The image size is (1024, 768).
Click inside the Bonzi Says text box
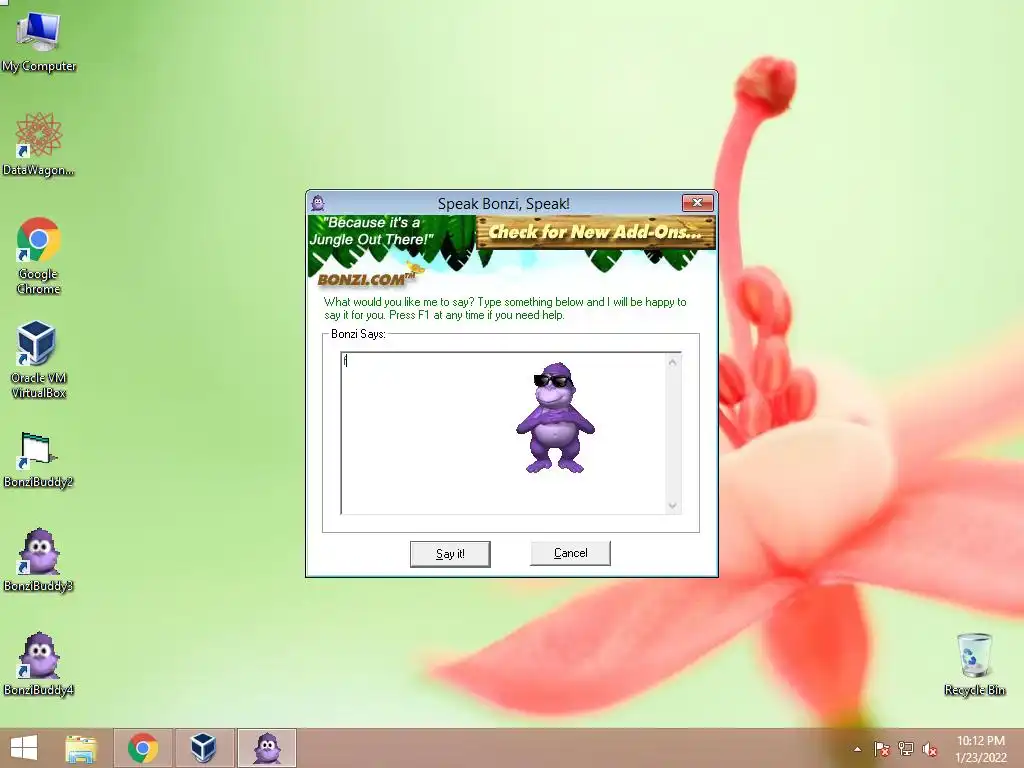click(x=503, y=433)
